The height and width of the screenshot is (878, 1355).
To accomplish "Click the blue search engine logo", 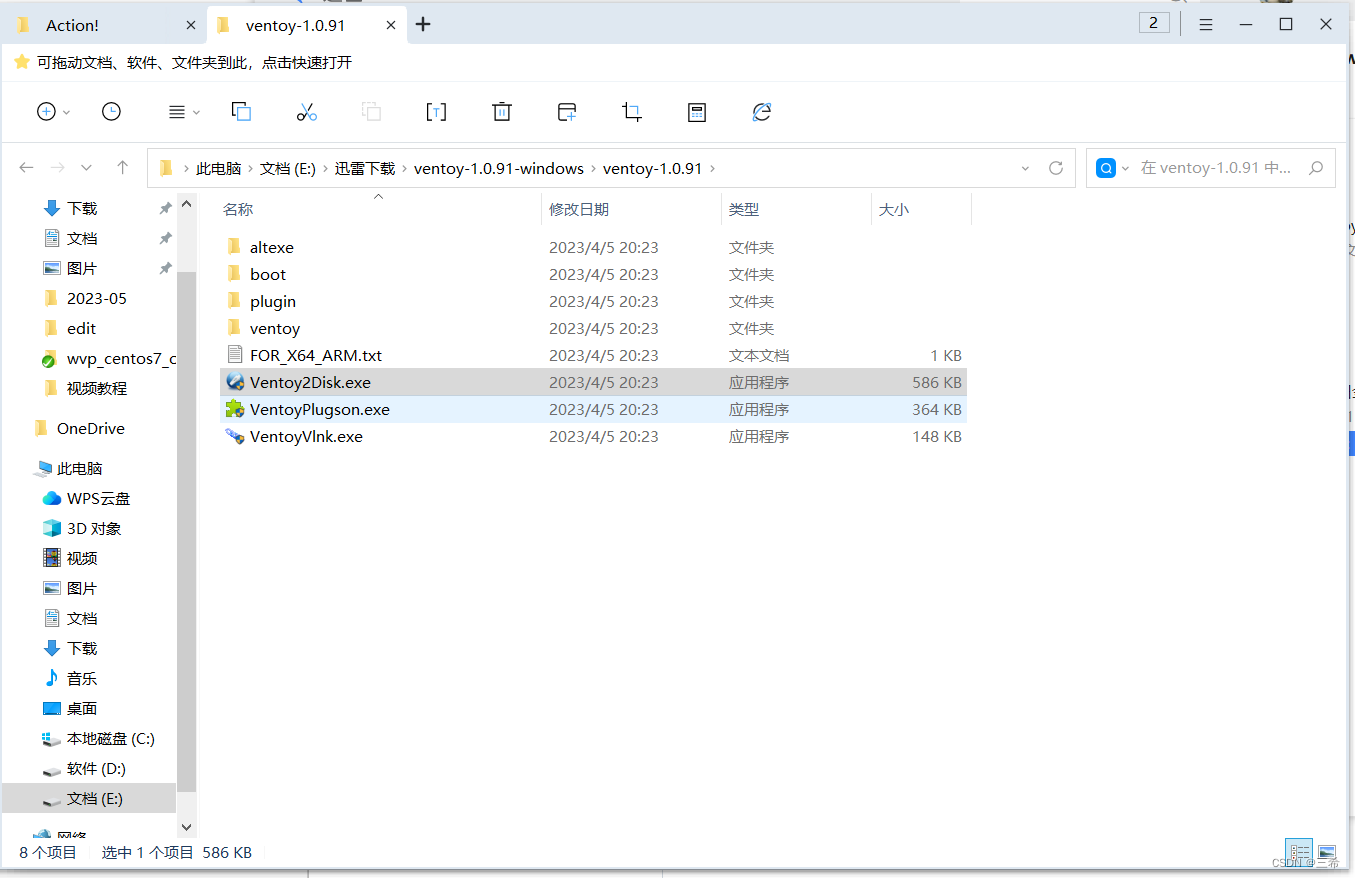I will 1105,168.
